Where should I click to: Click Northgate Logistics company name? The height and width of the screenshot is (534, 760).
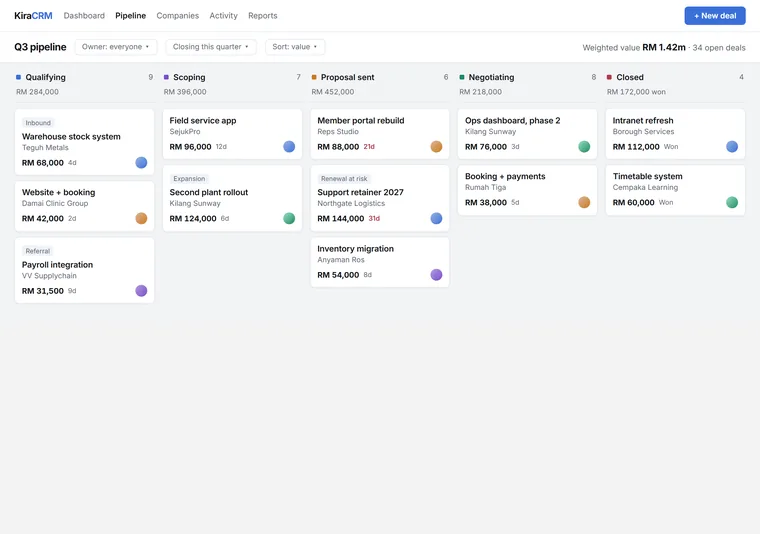[x=351, y=204]
